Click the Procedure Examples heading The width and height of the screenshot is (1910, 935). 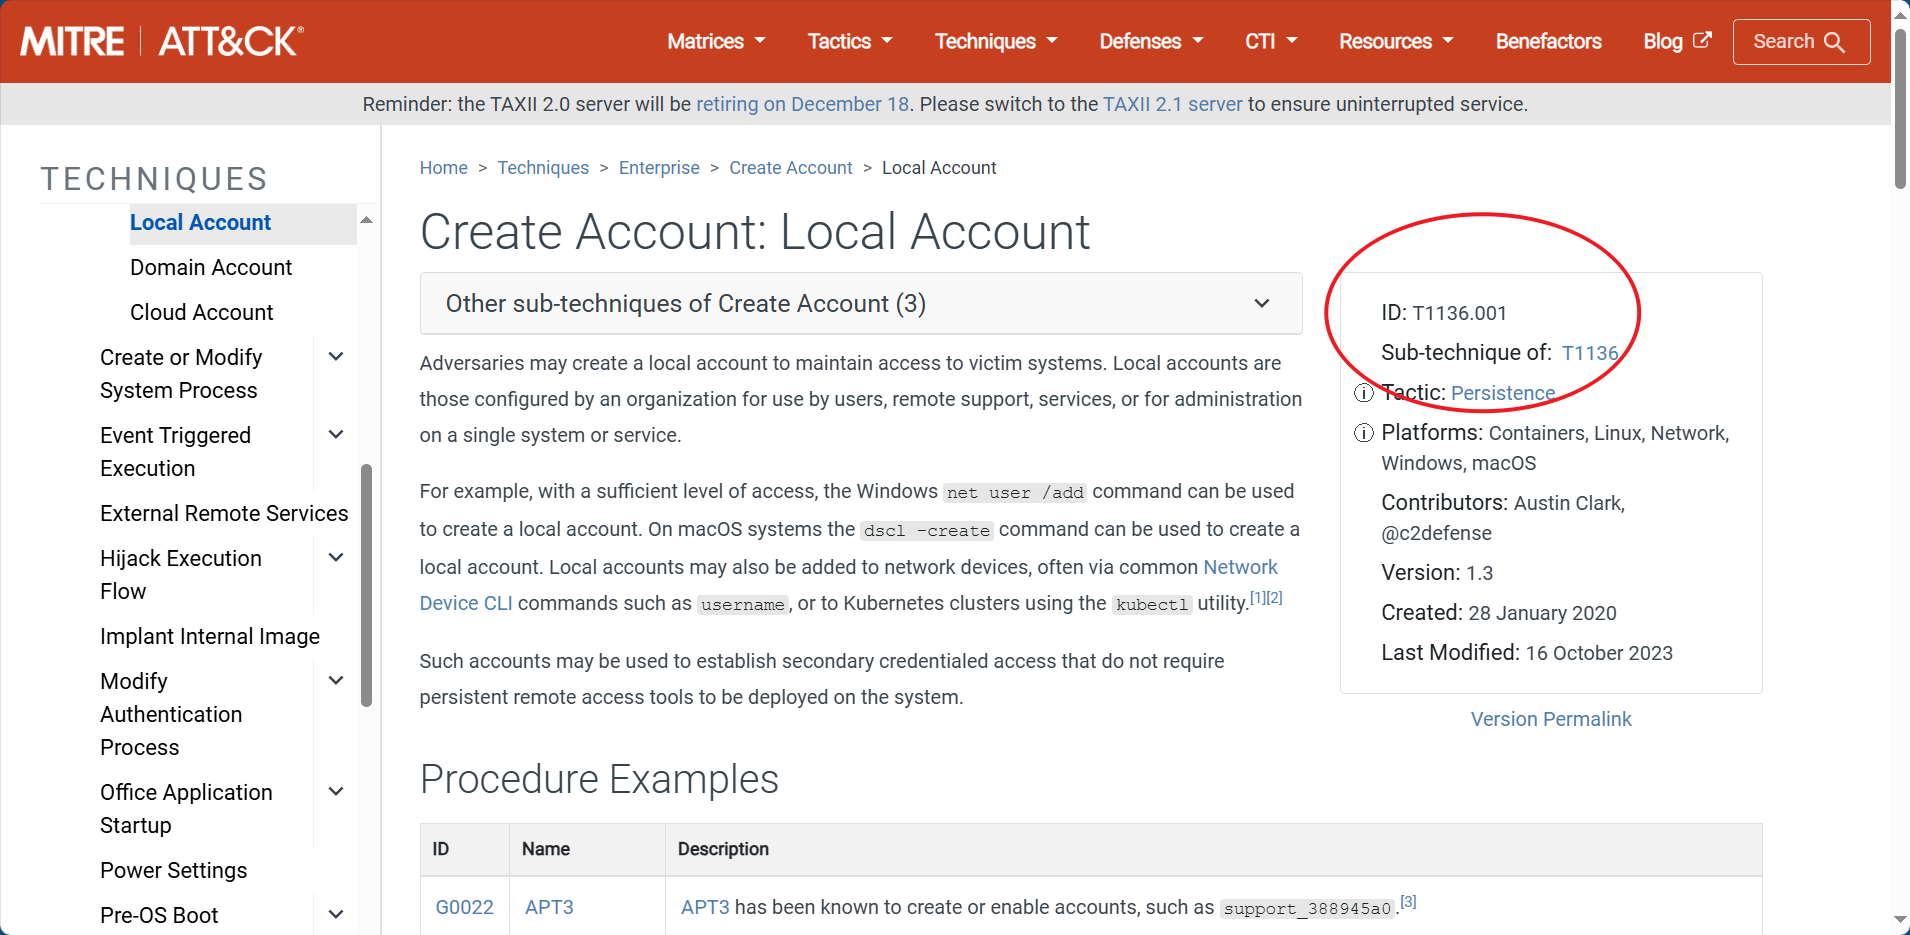point(599,779)
